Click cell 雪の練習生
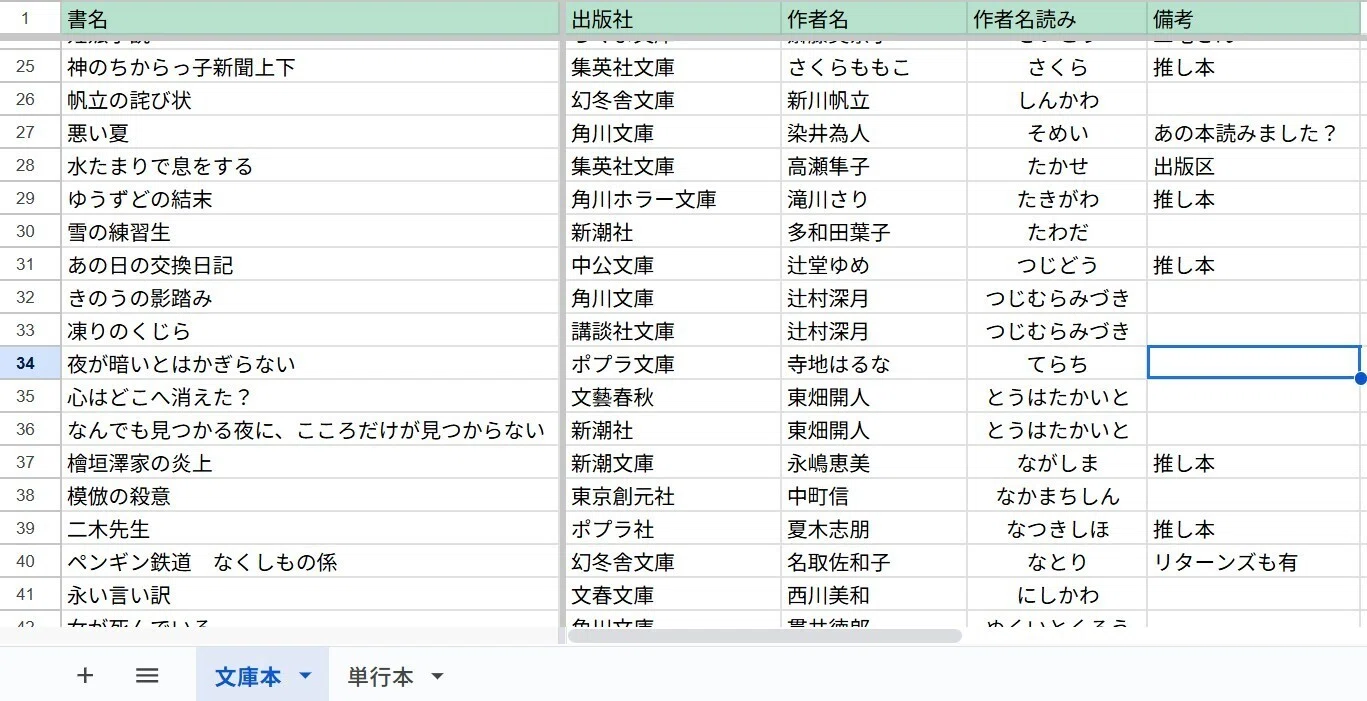 coord(310,232)
